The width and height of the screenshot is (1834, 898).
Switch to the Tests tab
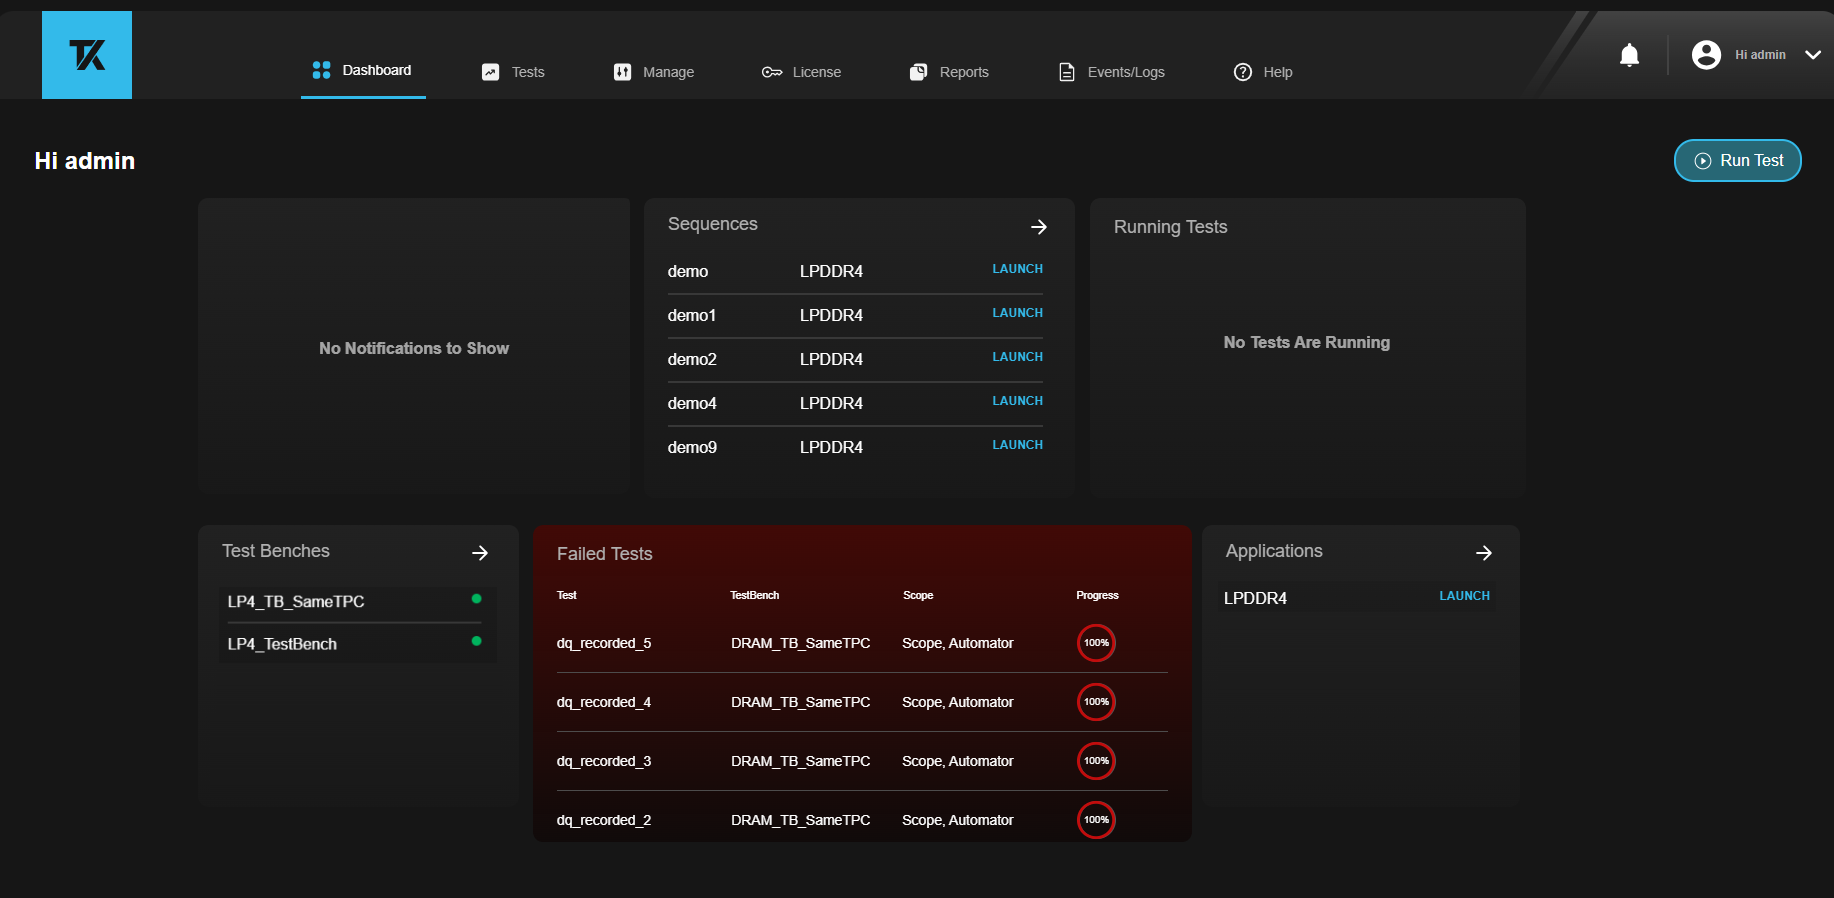(x=514, y=72)
